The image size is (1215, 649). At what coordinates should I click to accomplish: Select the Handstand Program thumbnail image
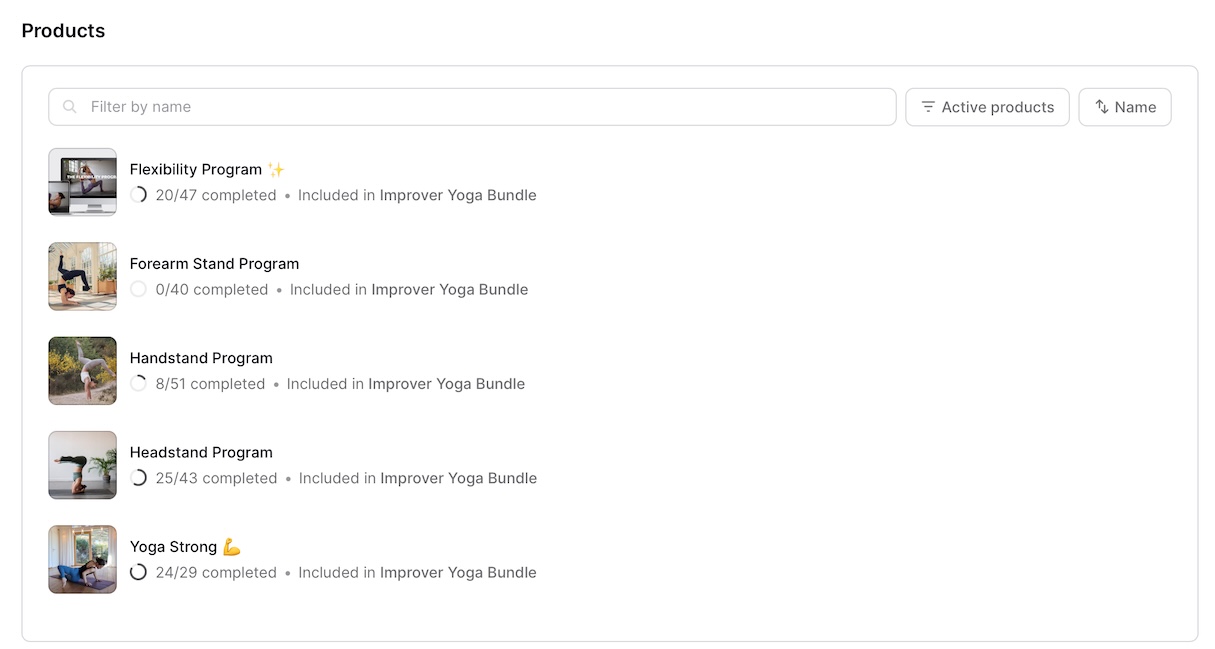click(83, 370)
